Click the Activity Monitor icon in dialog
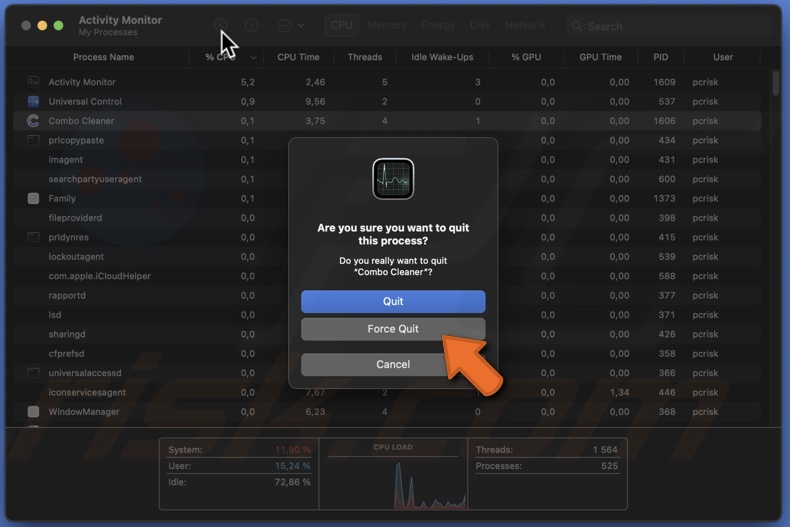Image resolution: width=790 pixels, height=527 pixels. (393, 179)
